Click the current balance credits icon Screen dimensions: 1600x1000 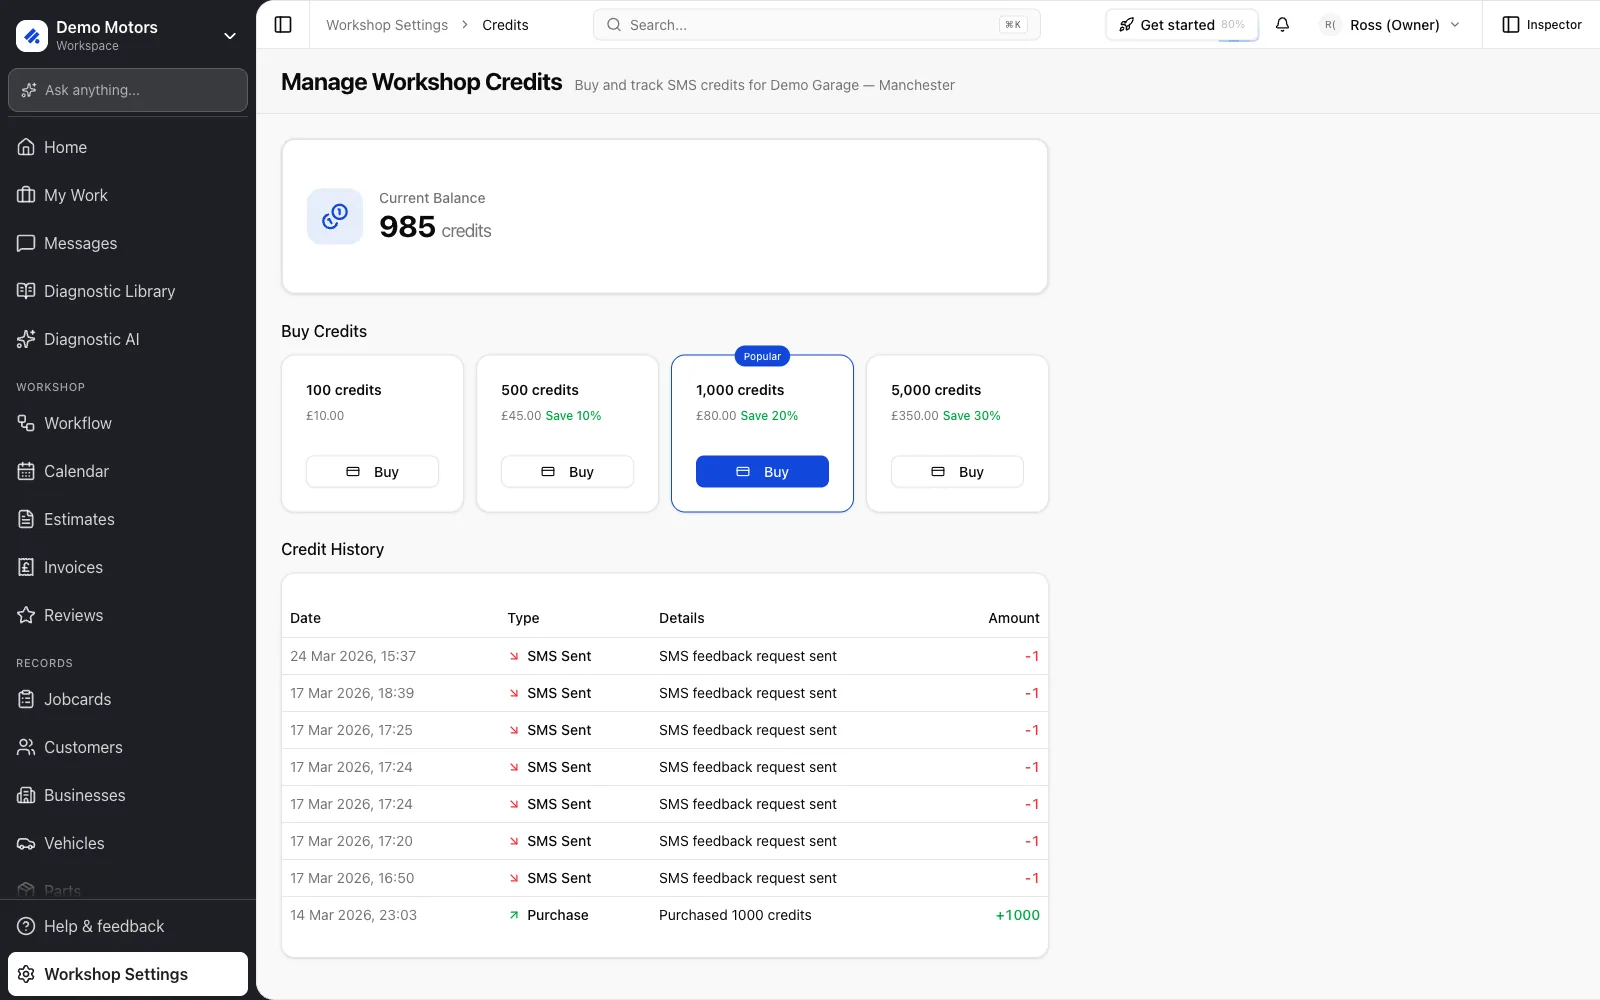(335, 216)
